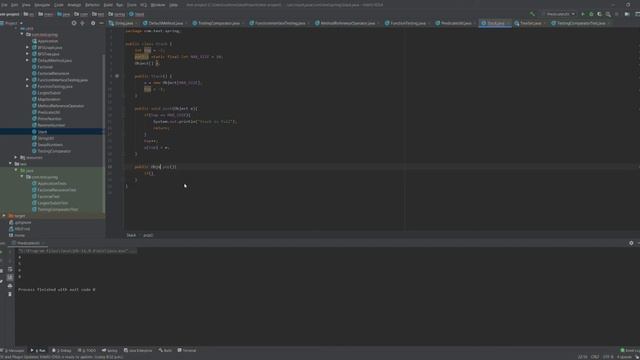Click the 'pop()' breadcrumb below the editor
Screen dimensions: 640x360
point(148,235)
